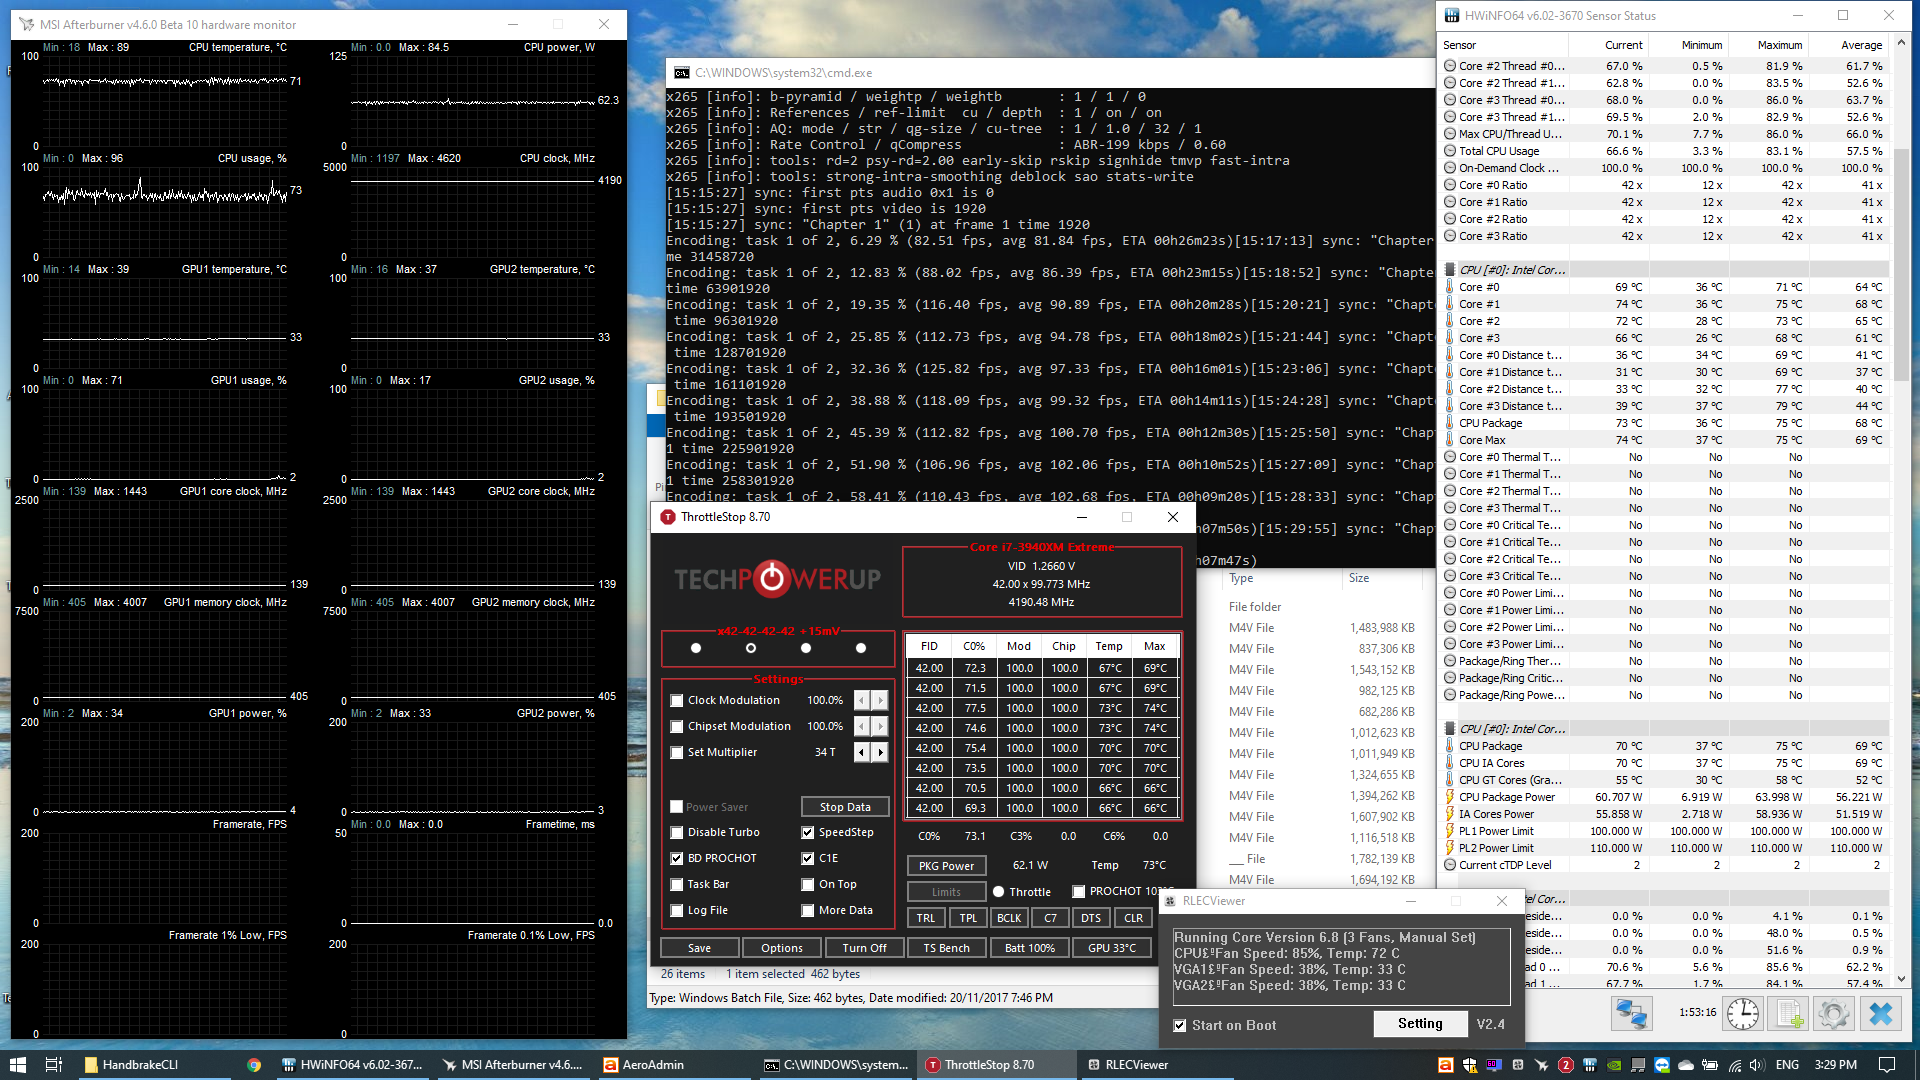Enable the Clock Modulation checkbox
The image size is (1920, 1080).
(677, 701)
